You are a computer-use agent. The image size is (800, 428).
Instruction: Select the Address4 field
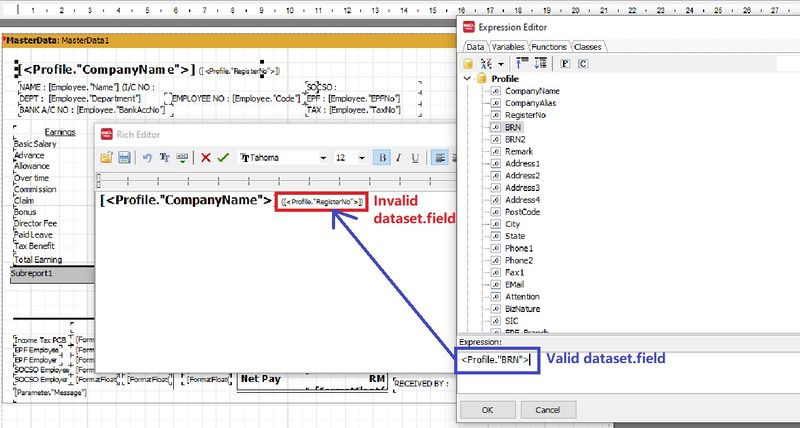[522, 199]
